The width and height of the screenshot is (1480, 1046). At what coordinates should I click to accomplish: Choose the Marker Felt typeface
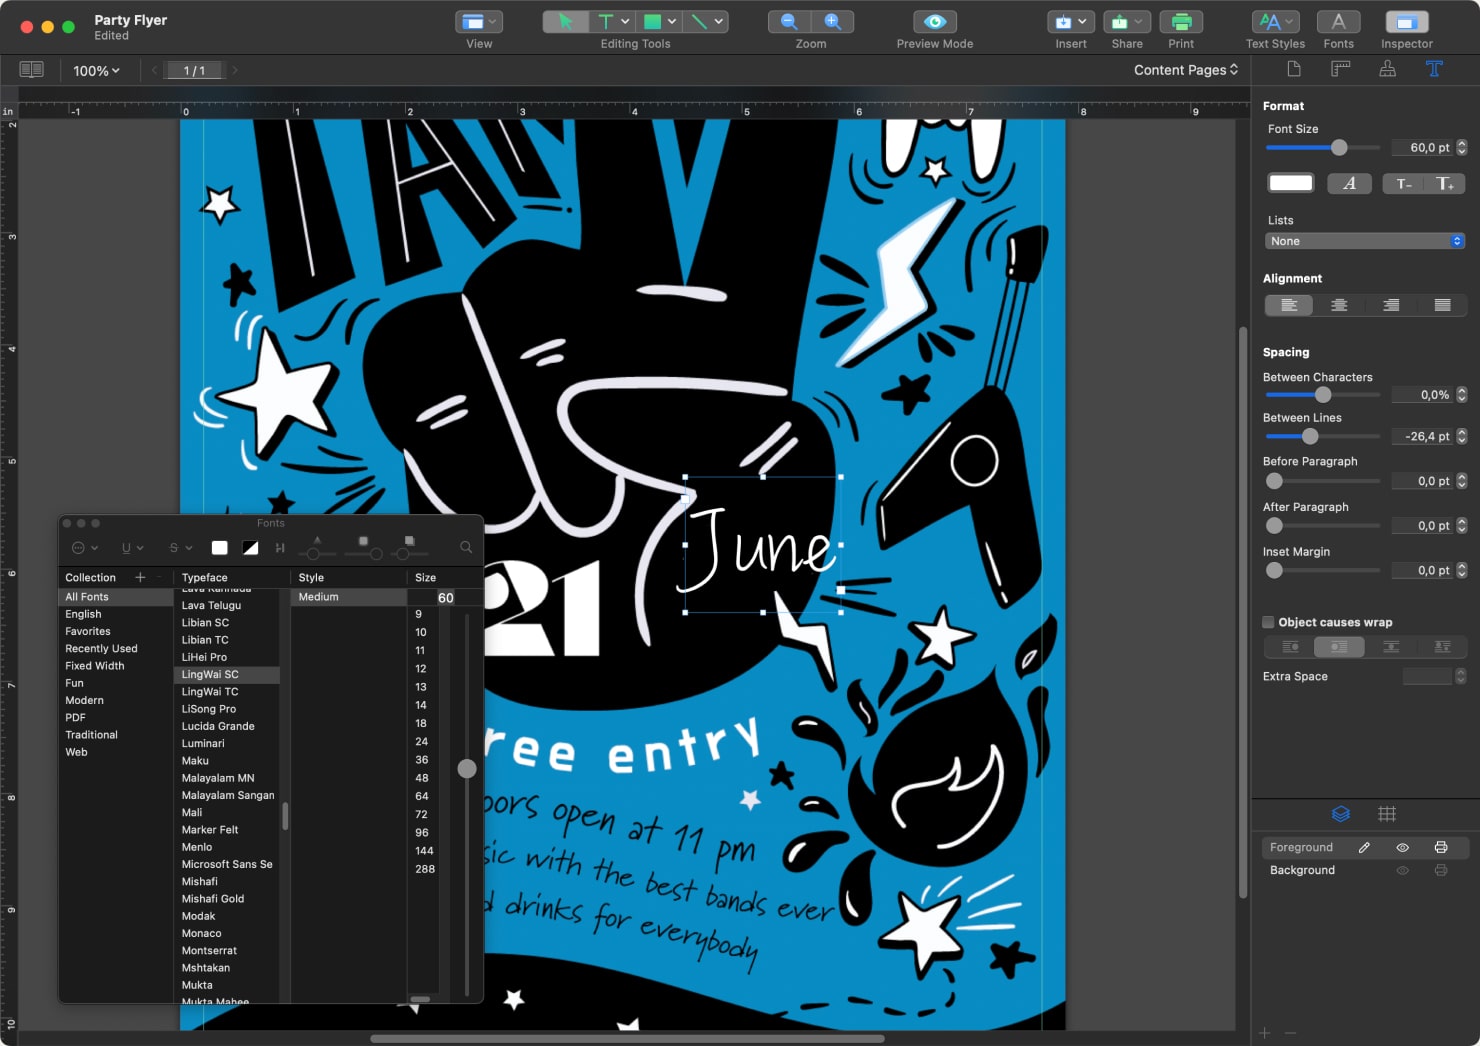227,829
